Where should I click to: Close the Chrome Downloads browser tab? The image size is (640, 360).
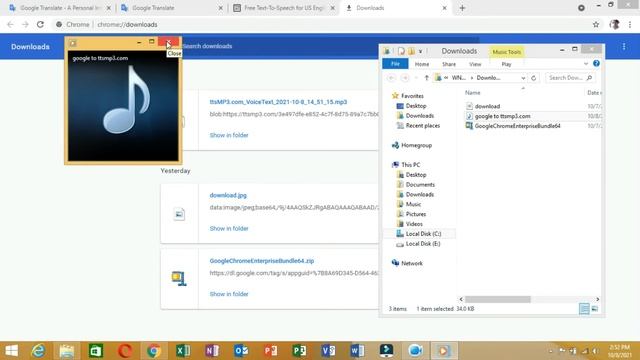(444, 8)
